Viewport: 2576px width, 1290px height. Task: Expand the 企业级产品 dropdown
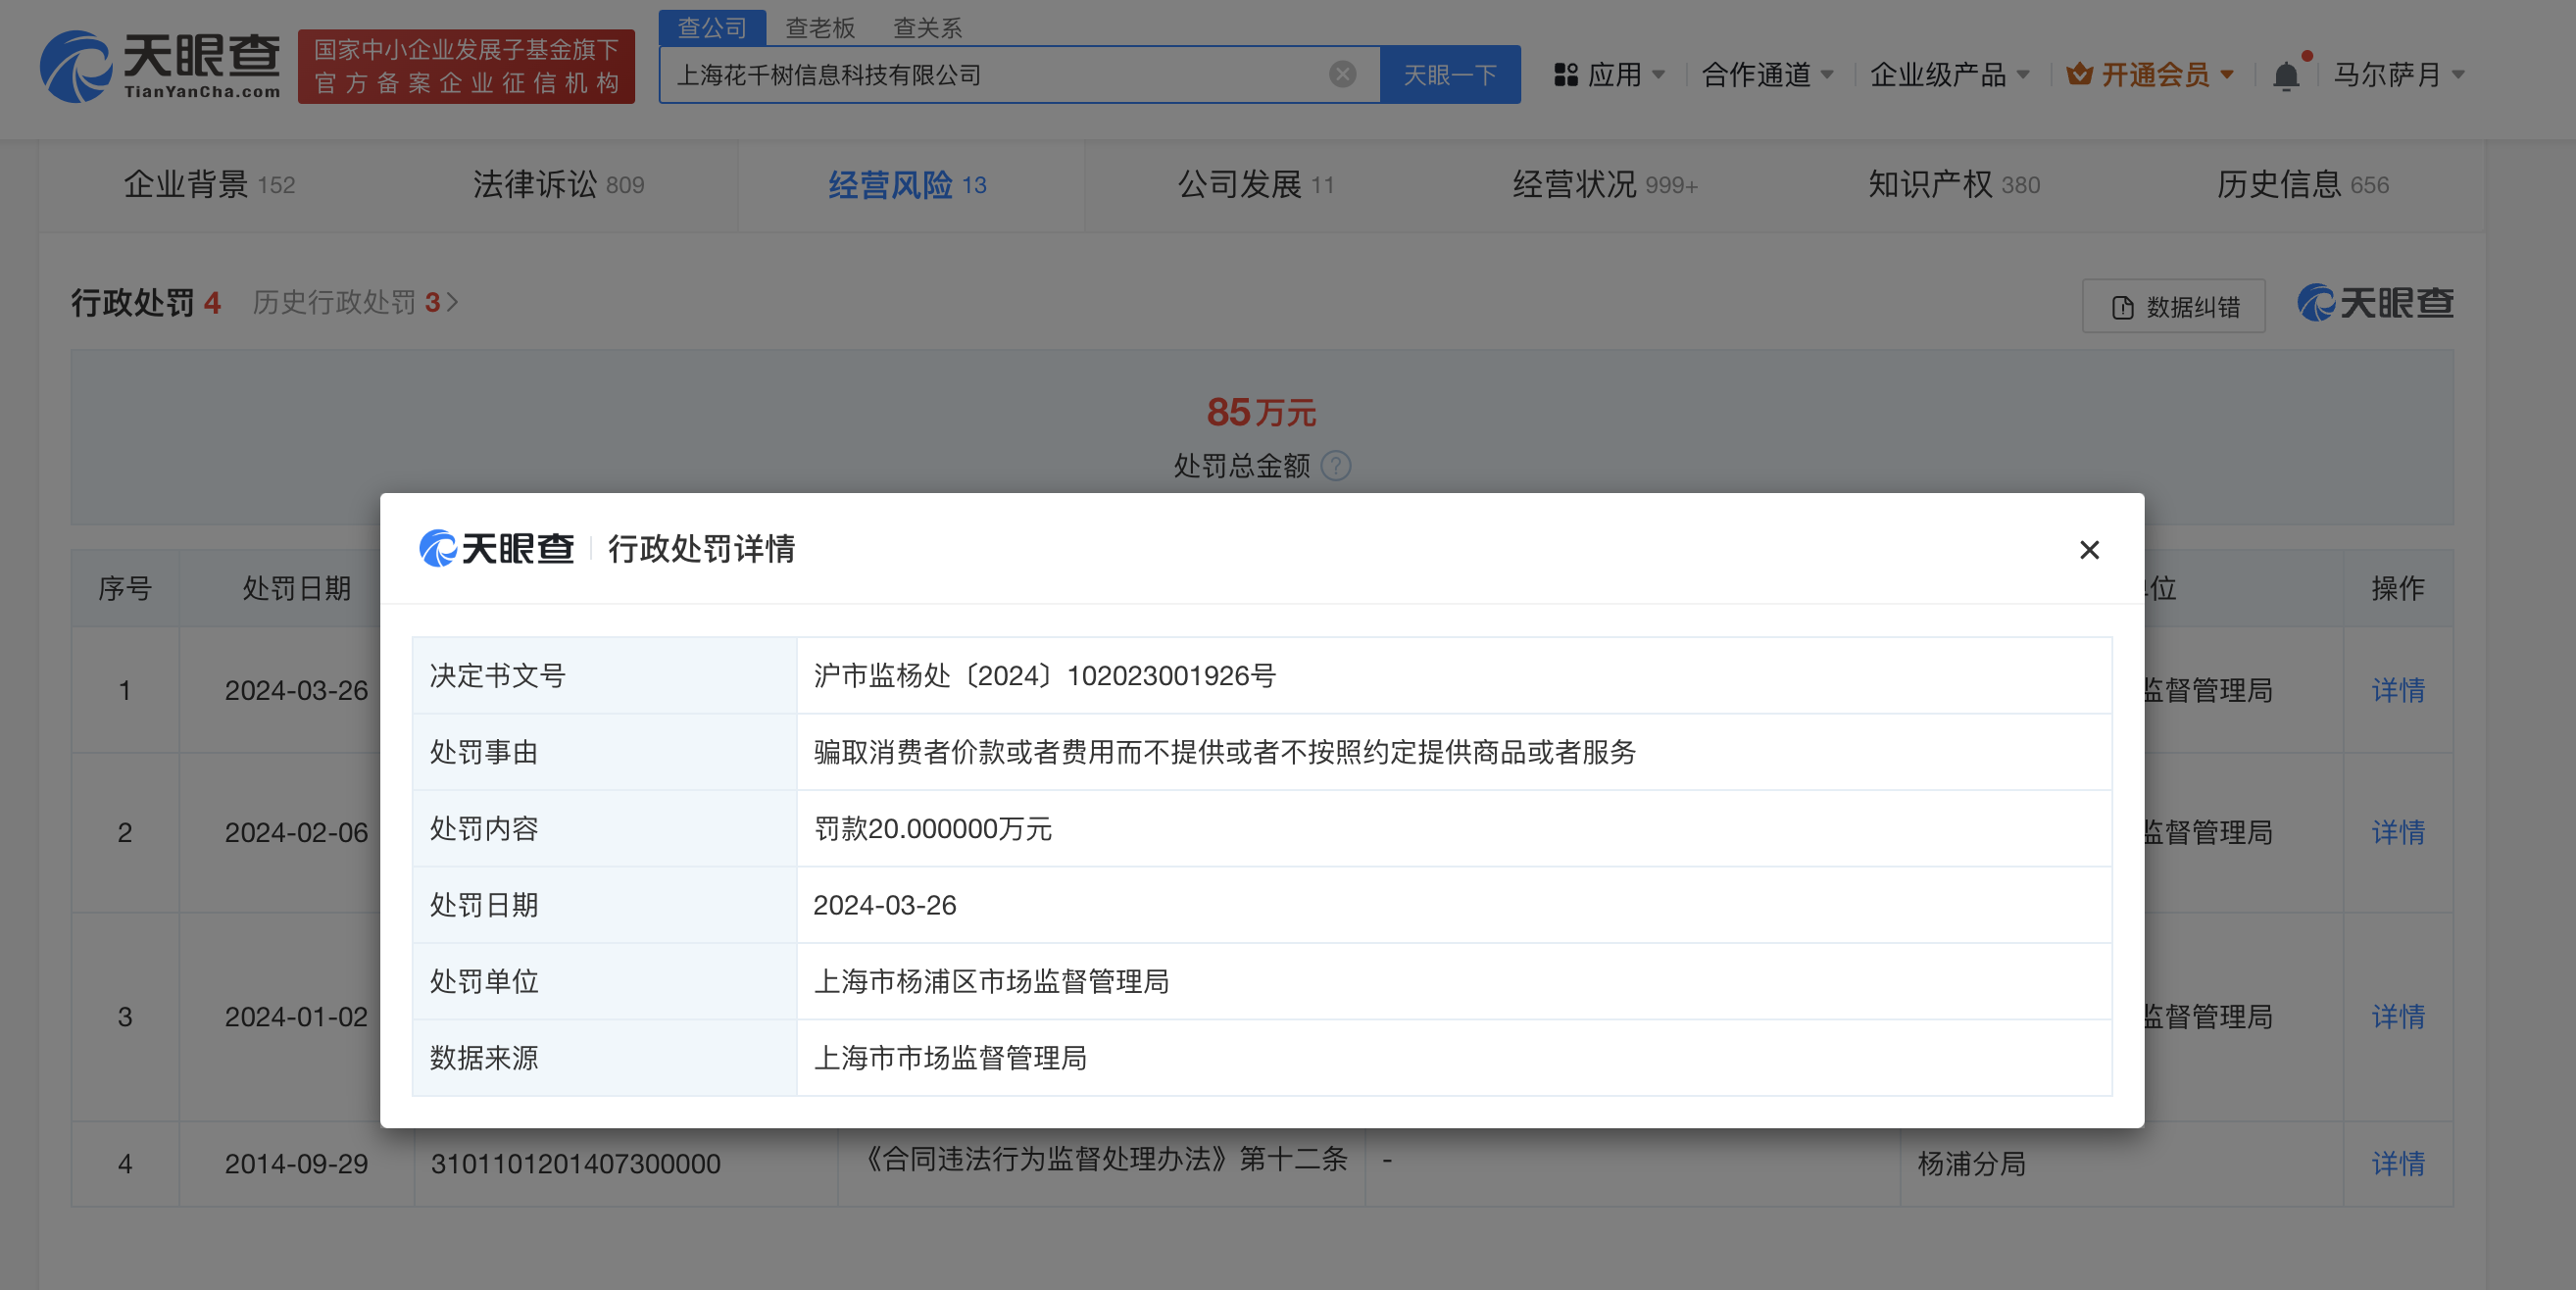(x=1948, y=75)
